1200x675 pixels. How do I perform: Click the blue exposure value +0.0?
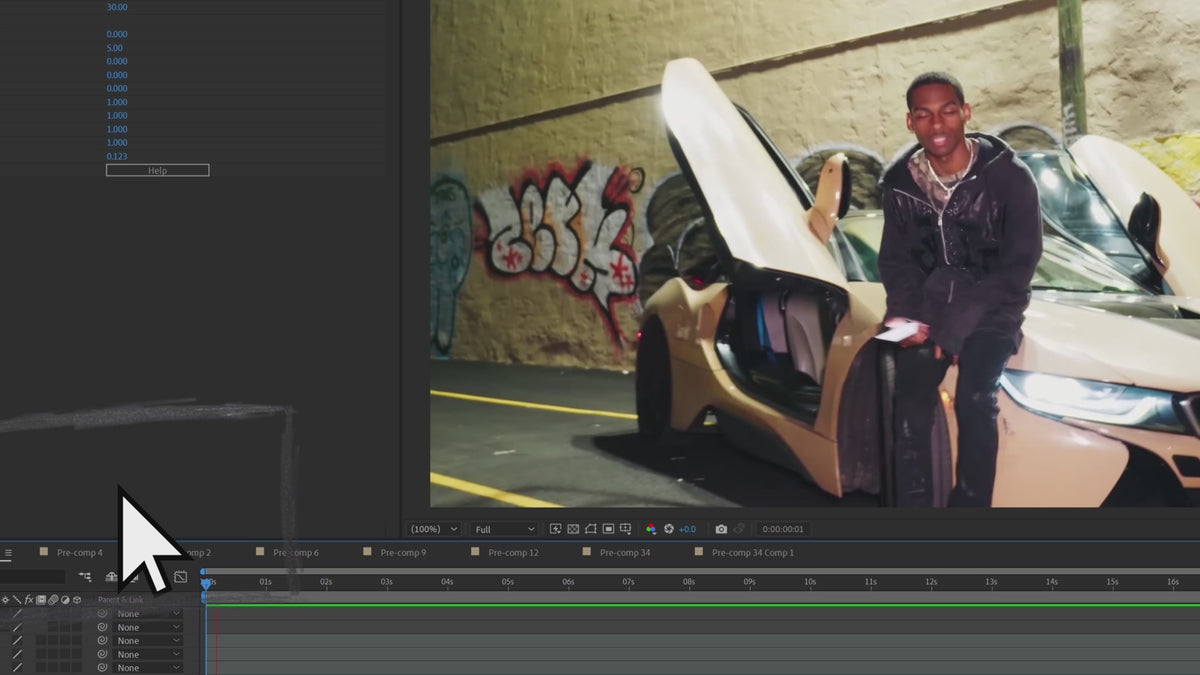coord(687,529)
